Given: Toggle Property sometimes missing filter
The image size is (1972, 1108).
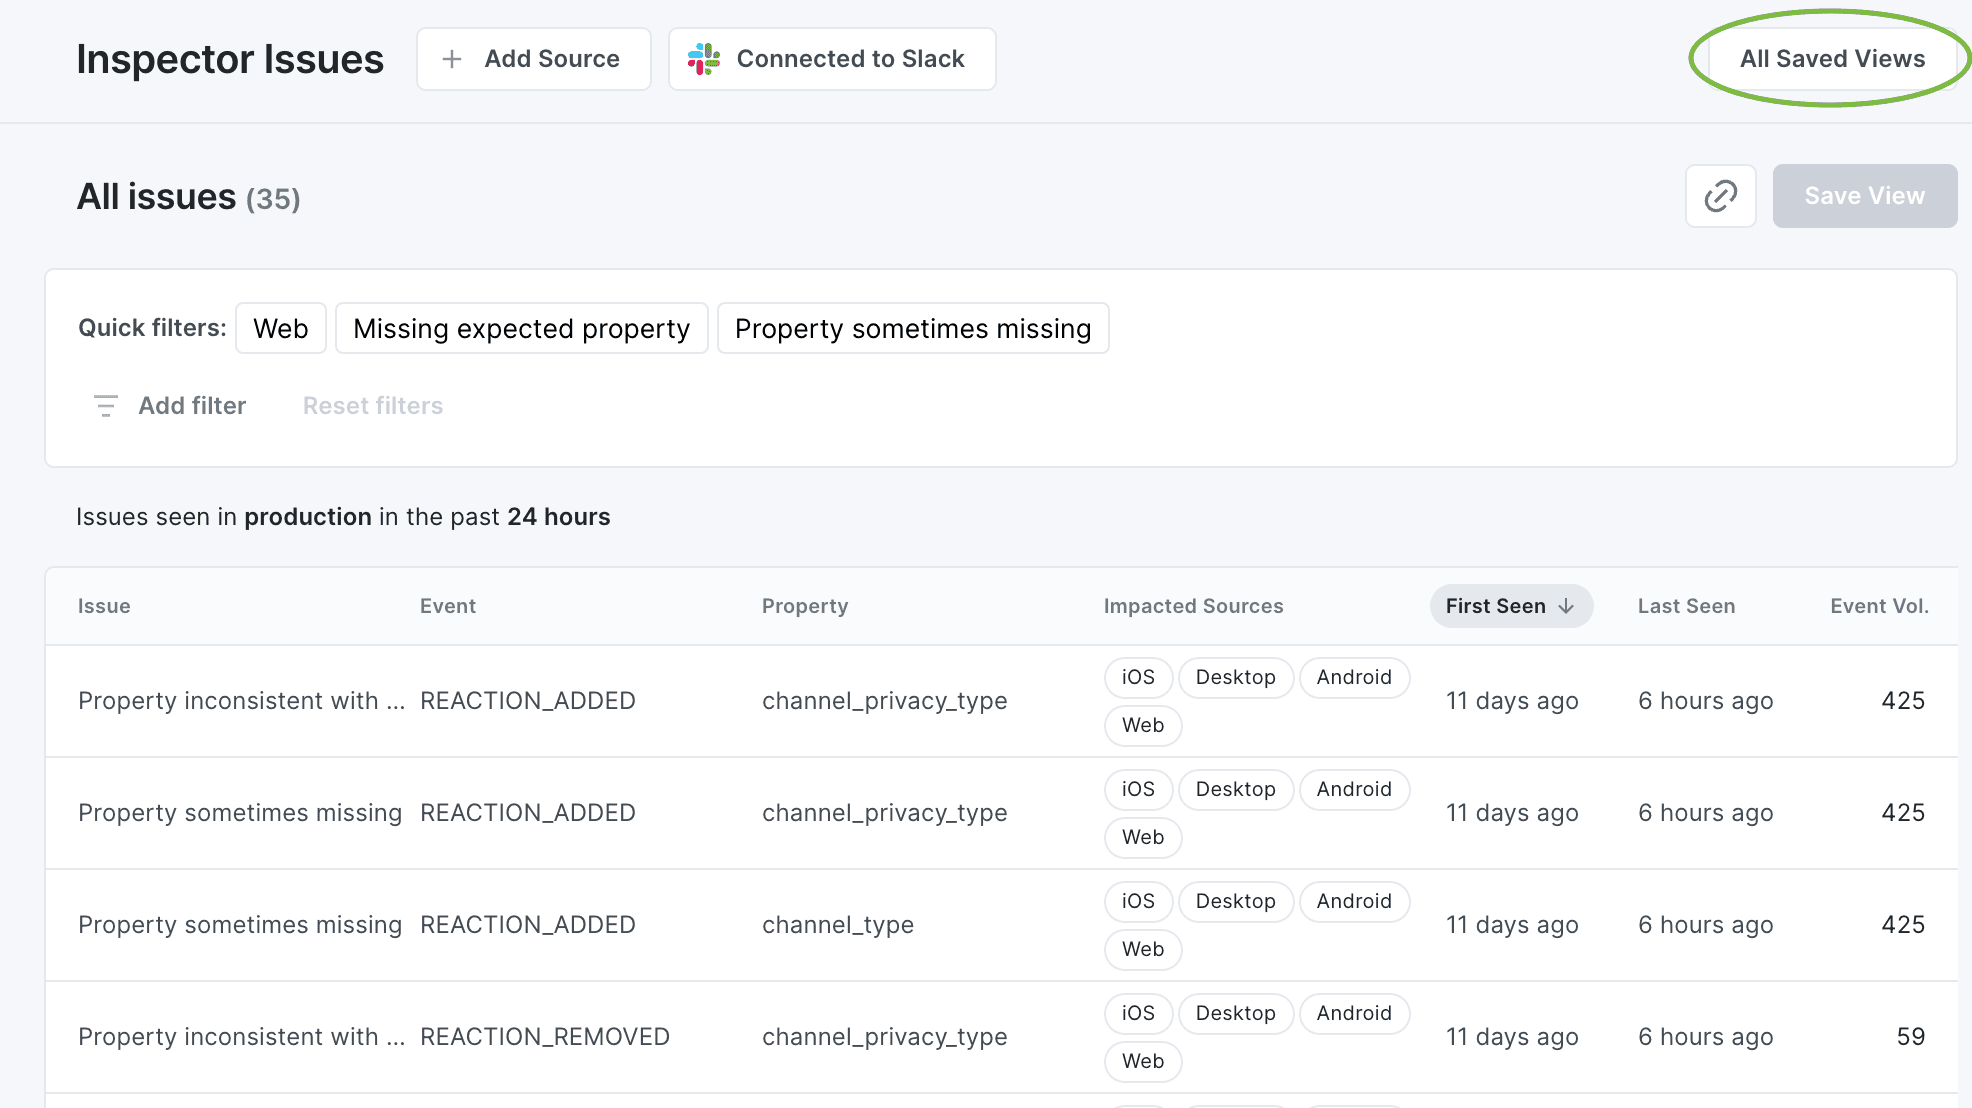Looking at the screenshot, I should tap(913, 328).
